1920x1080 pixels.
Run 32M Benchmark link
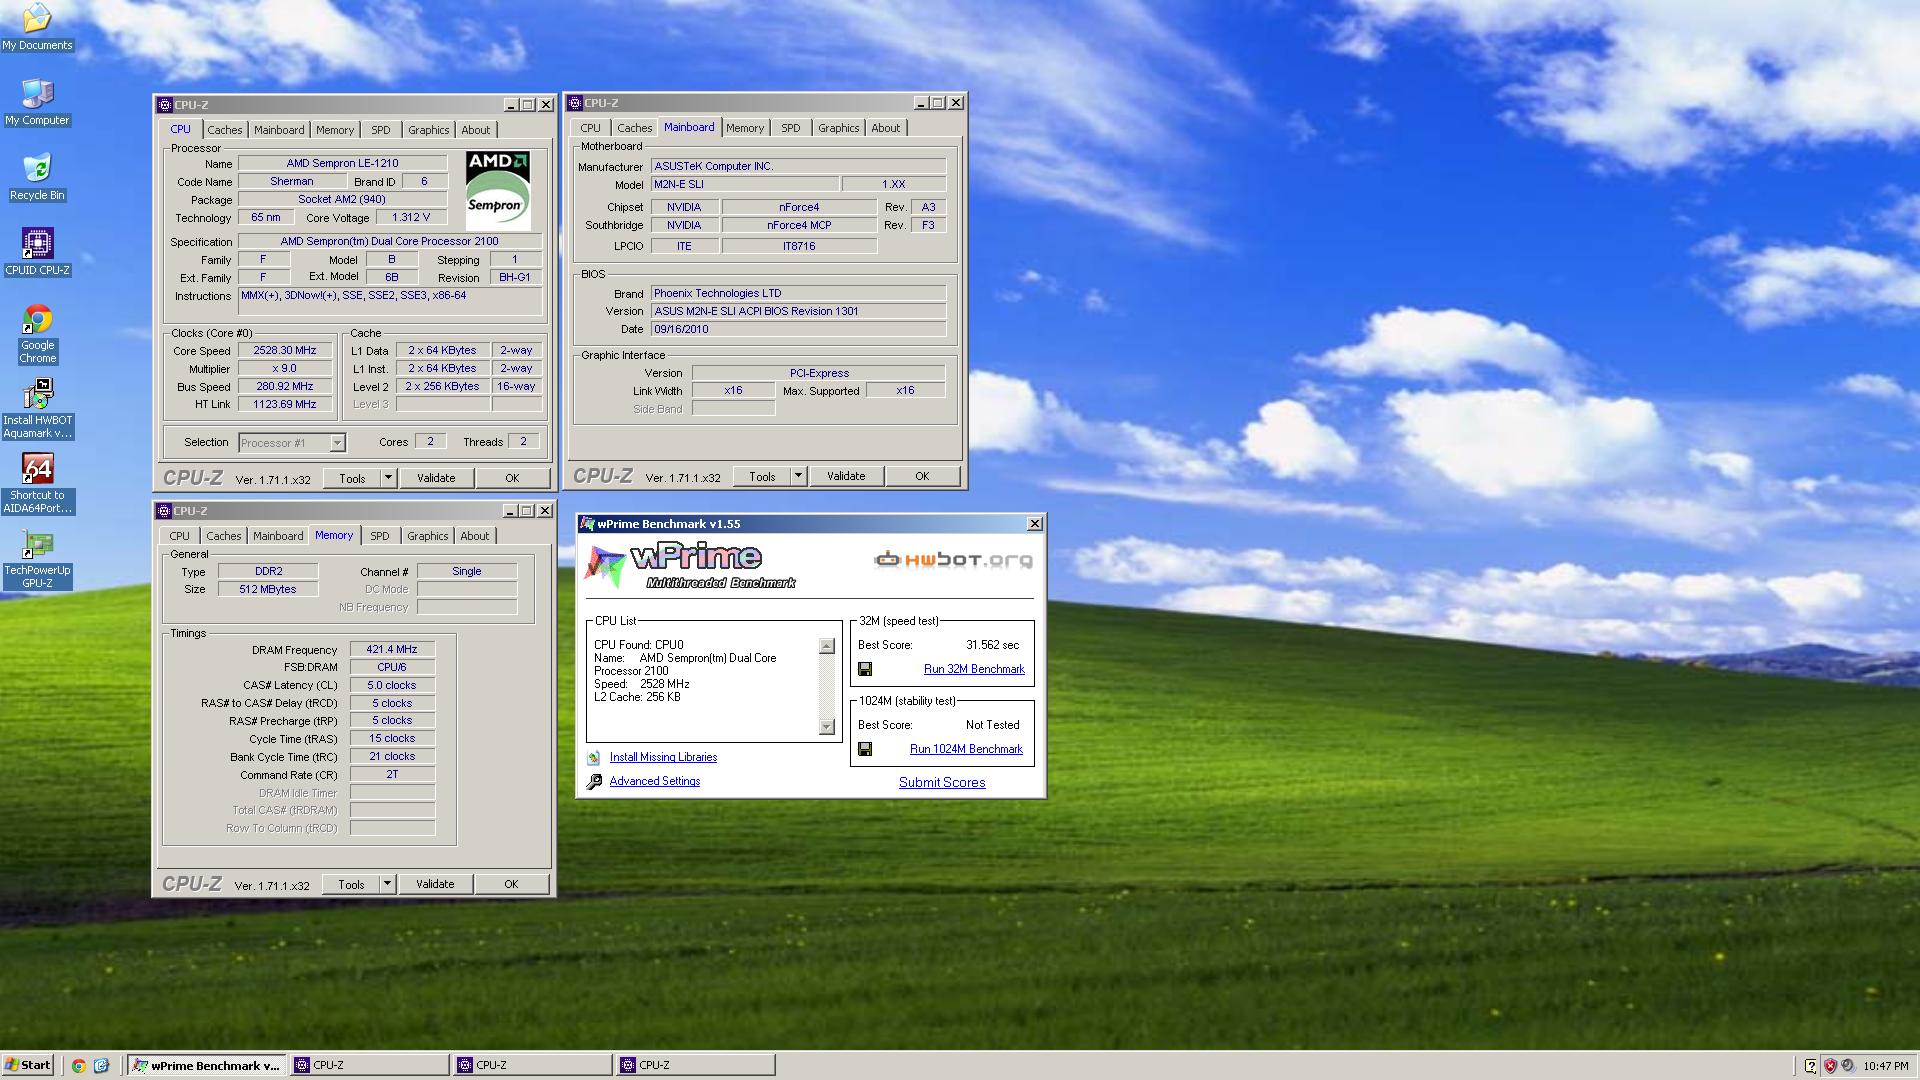coord(974,669)
